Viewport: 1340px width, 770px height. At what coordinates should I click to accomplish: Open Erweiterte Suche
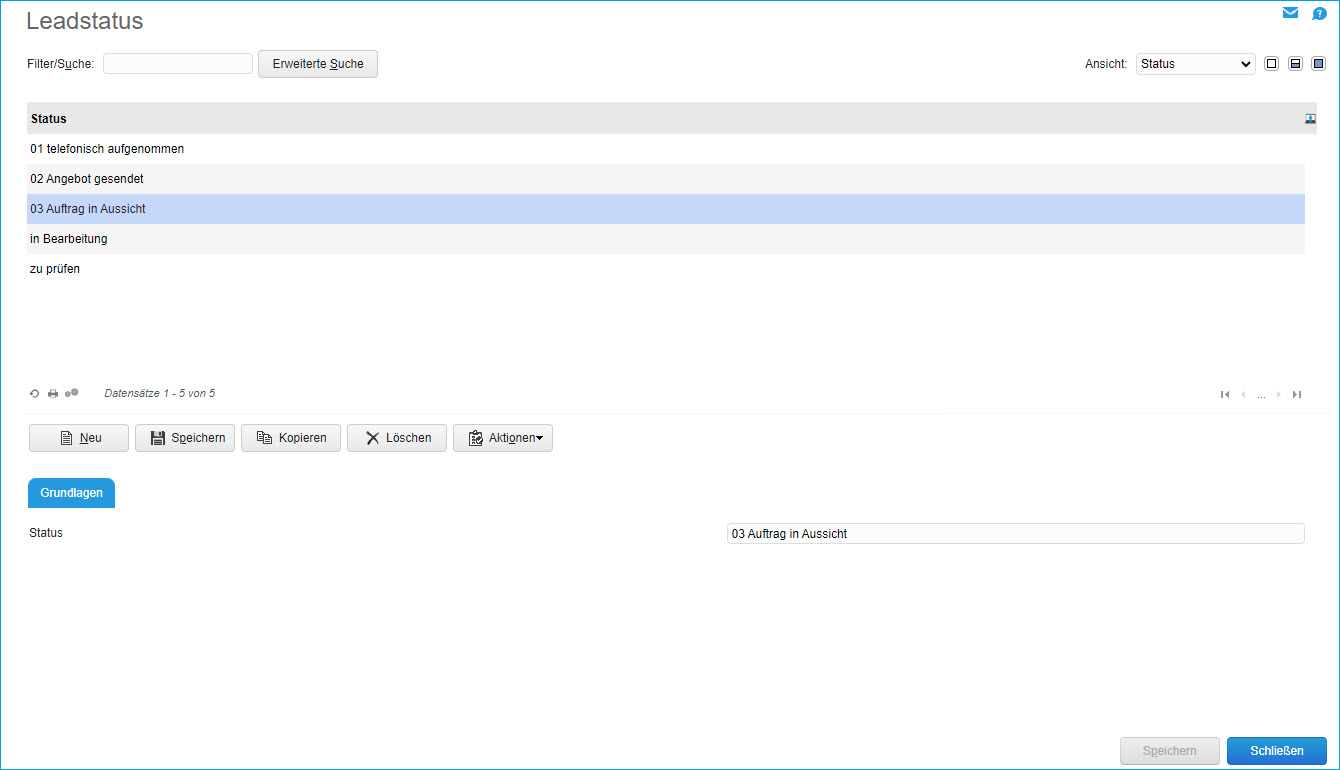point(317,63)
